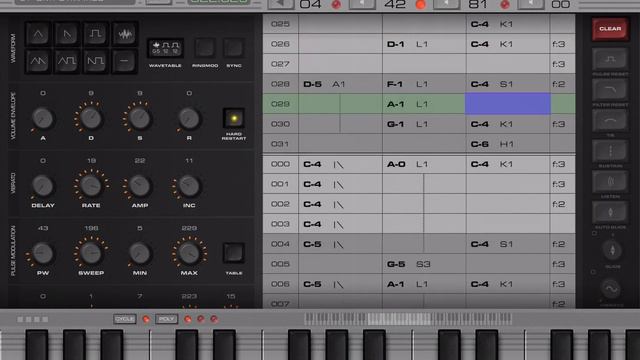
Task: Click the pulse width PW knob
Action: [x=43, y=253]
